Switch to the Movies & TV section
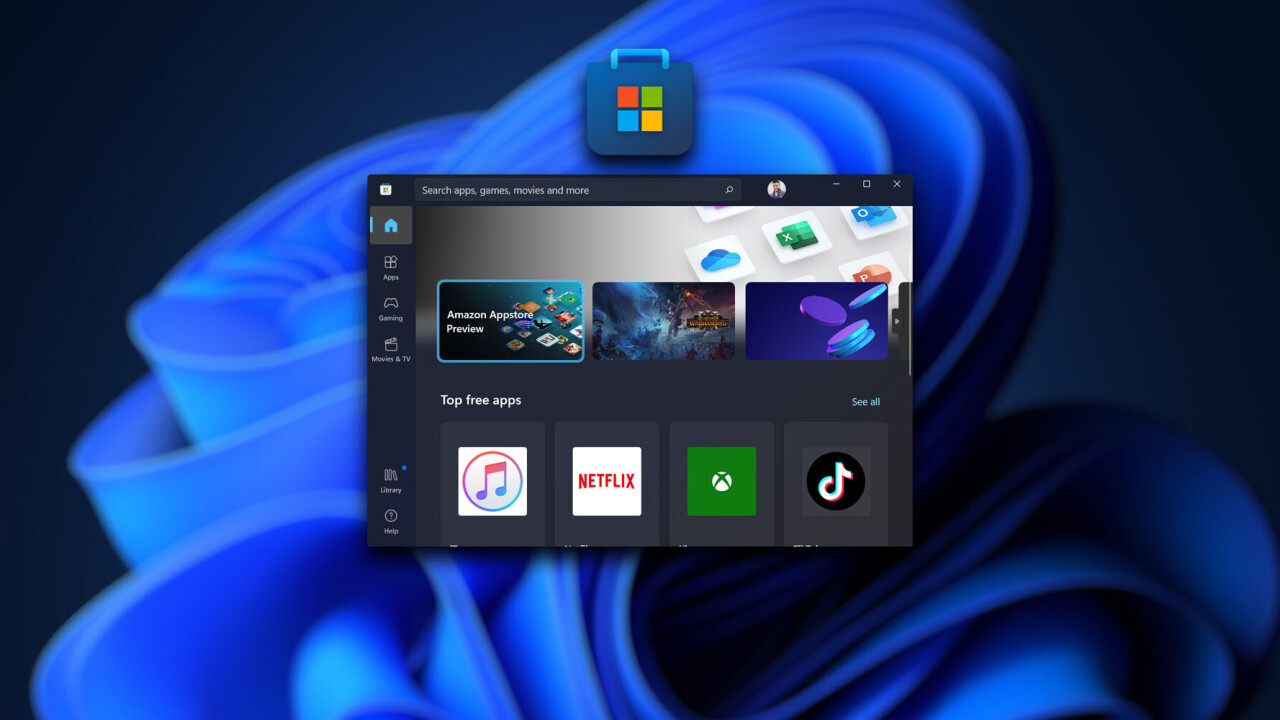The image size is (1280, 720). [391, 348]
